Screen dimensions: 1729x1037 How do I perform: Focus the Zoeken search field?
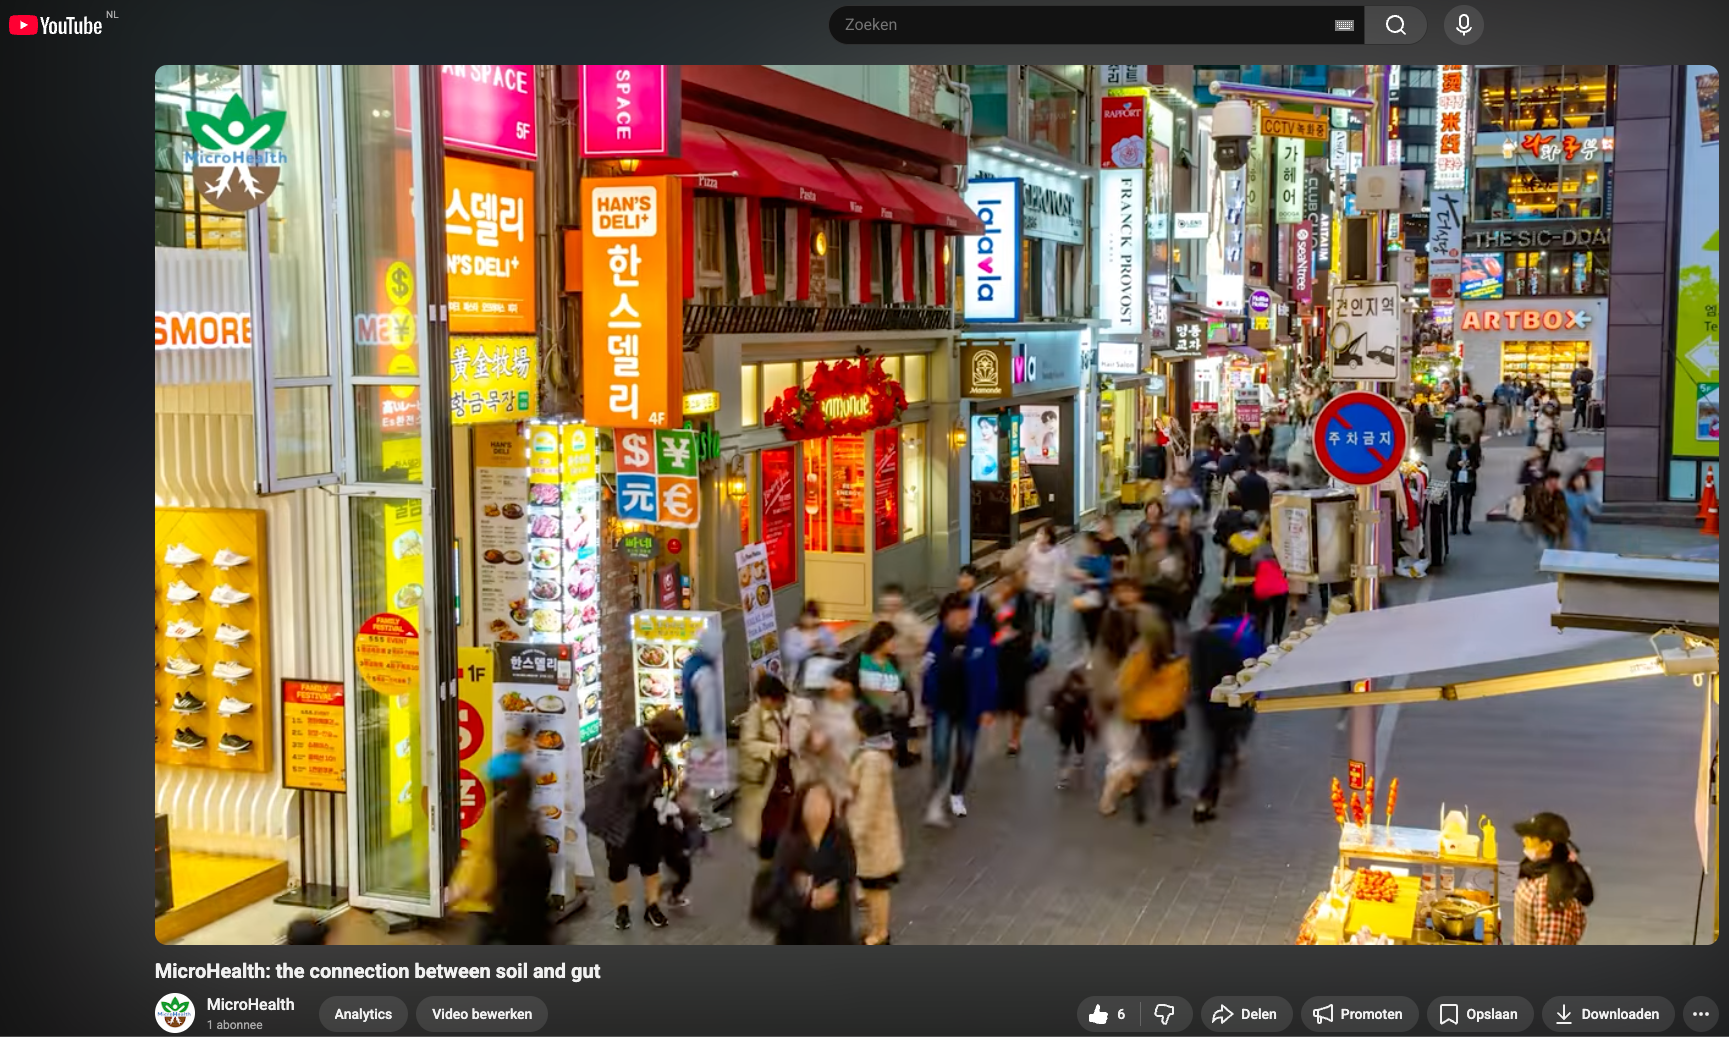coord(1080,25)
